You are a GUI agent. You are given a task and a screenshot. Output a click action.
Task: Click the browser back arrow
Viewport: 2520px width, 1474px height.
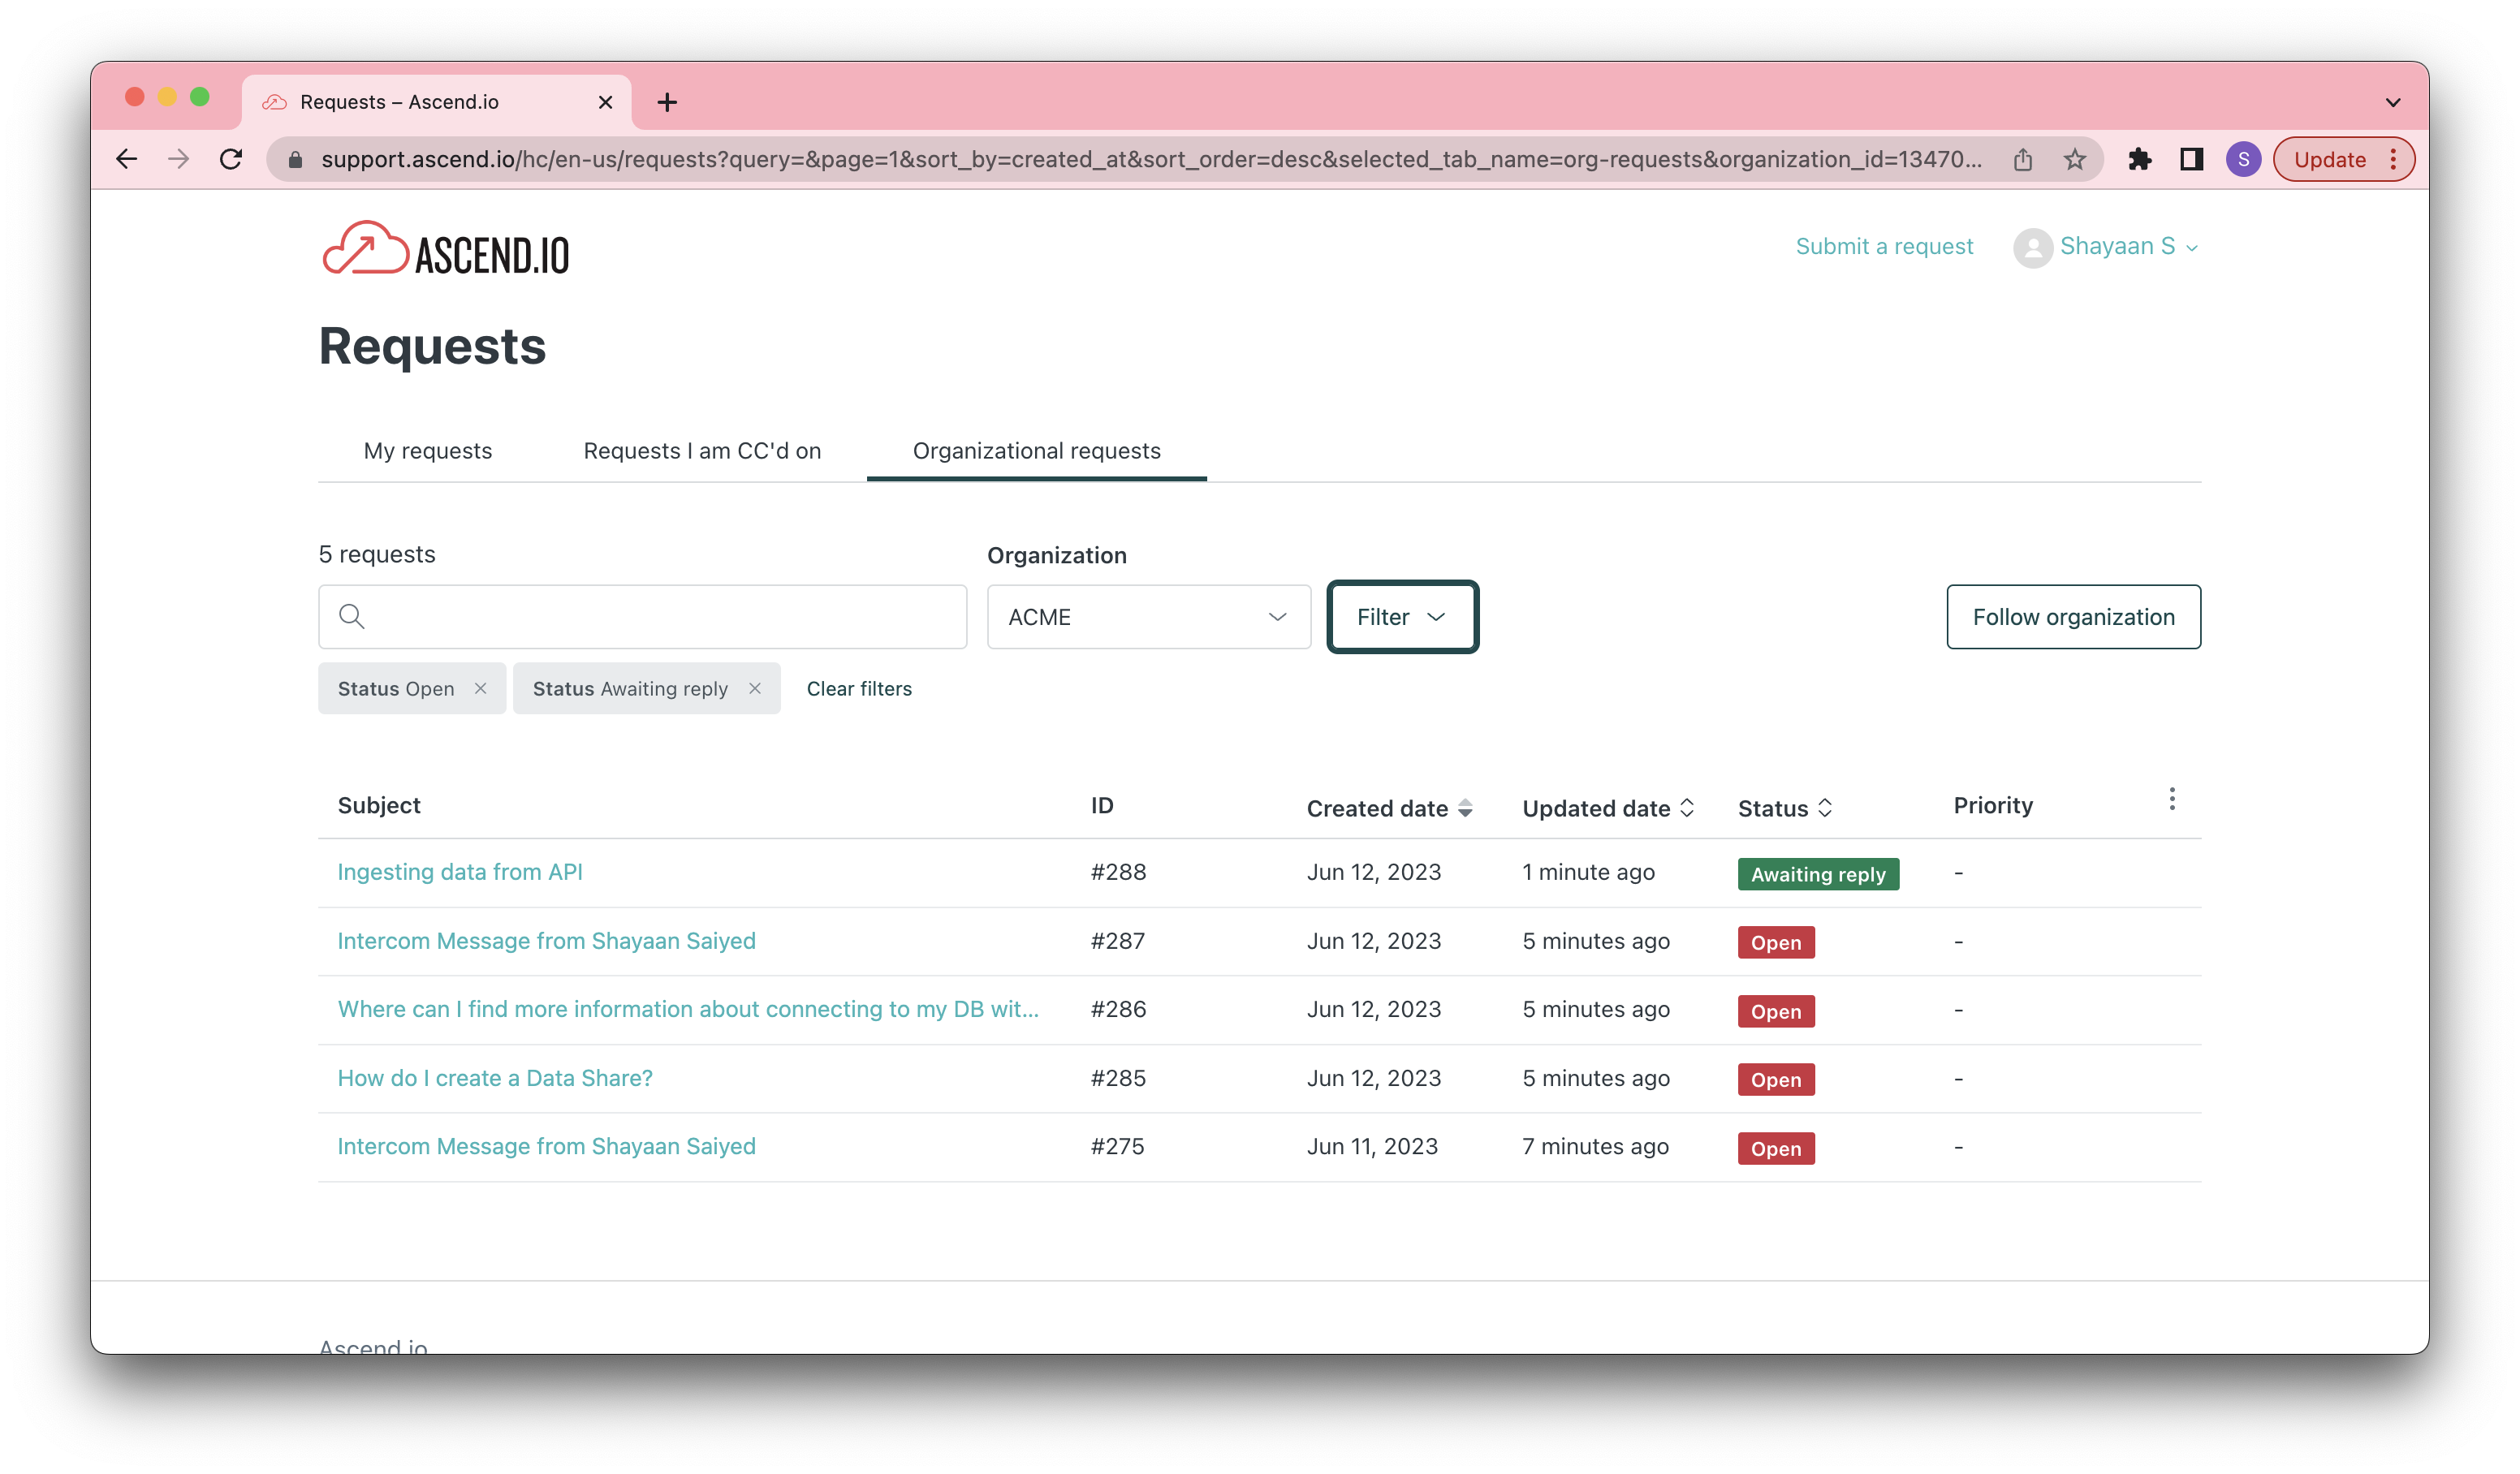point(127,159)
